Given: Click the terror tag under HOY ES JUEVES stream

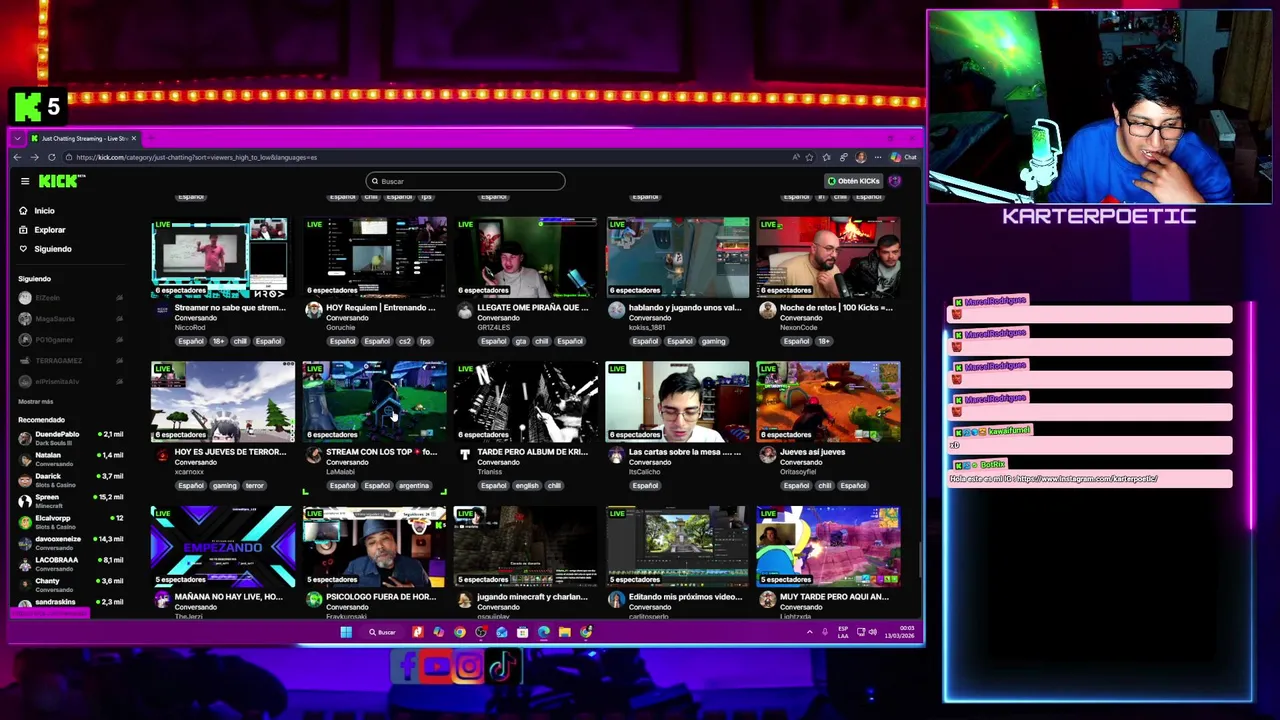Looking at the screenshot, I should [254, 486].
